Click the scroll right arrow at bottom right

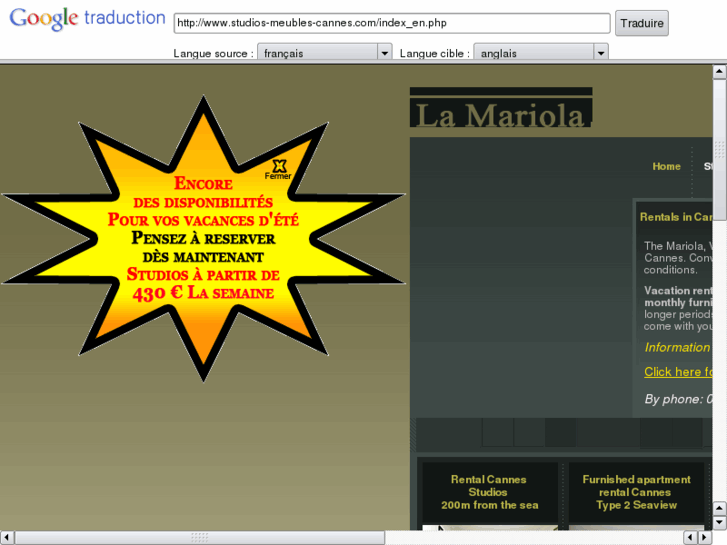[704, 537]
